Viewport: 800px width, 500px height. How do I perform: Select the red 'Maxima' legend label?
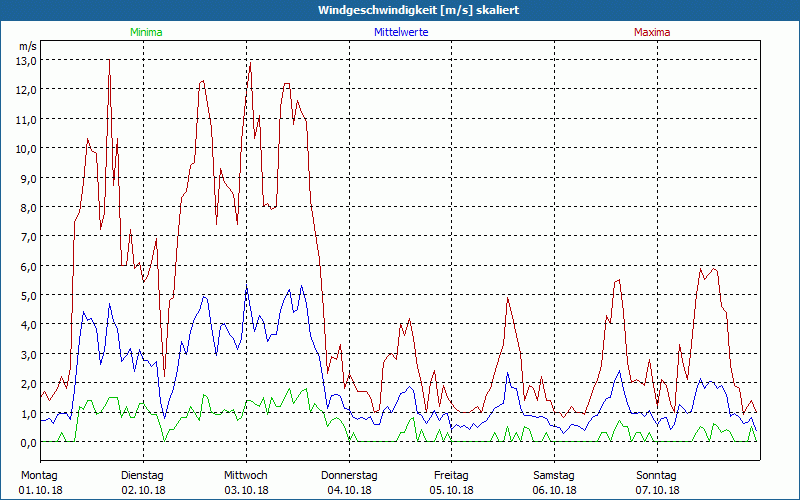pyautogui.click(x=652, y=32)
